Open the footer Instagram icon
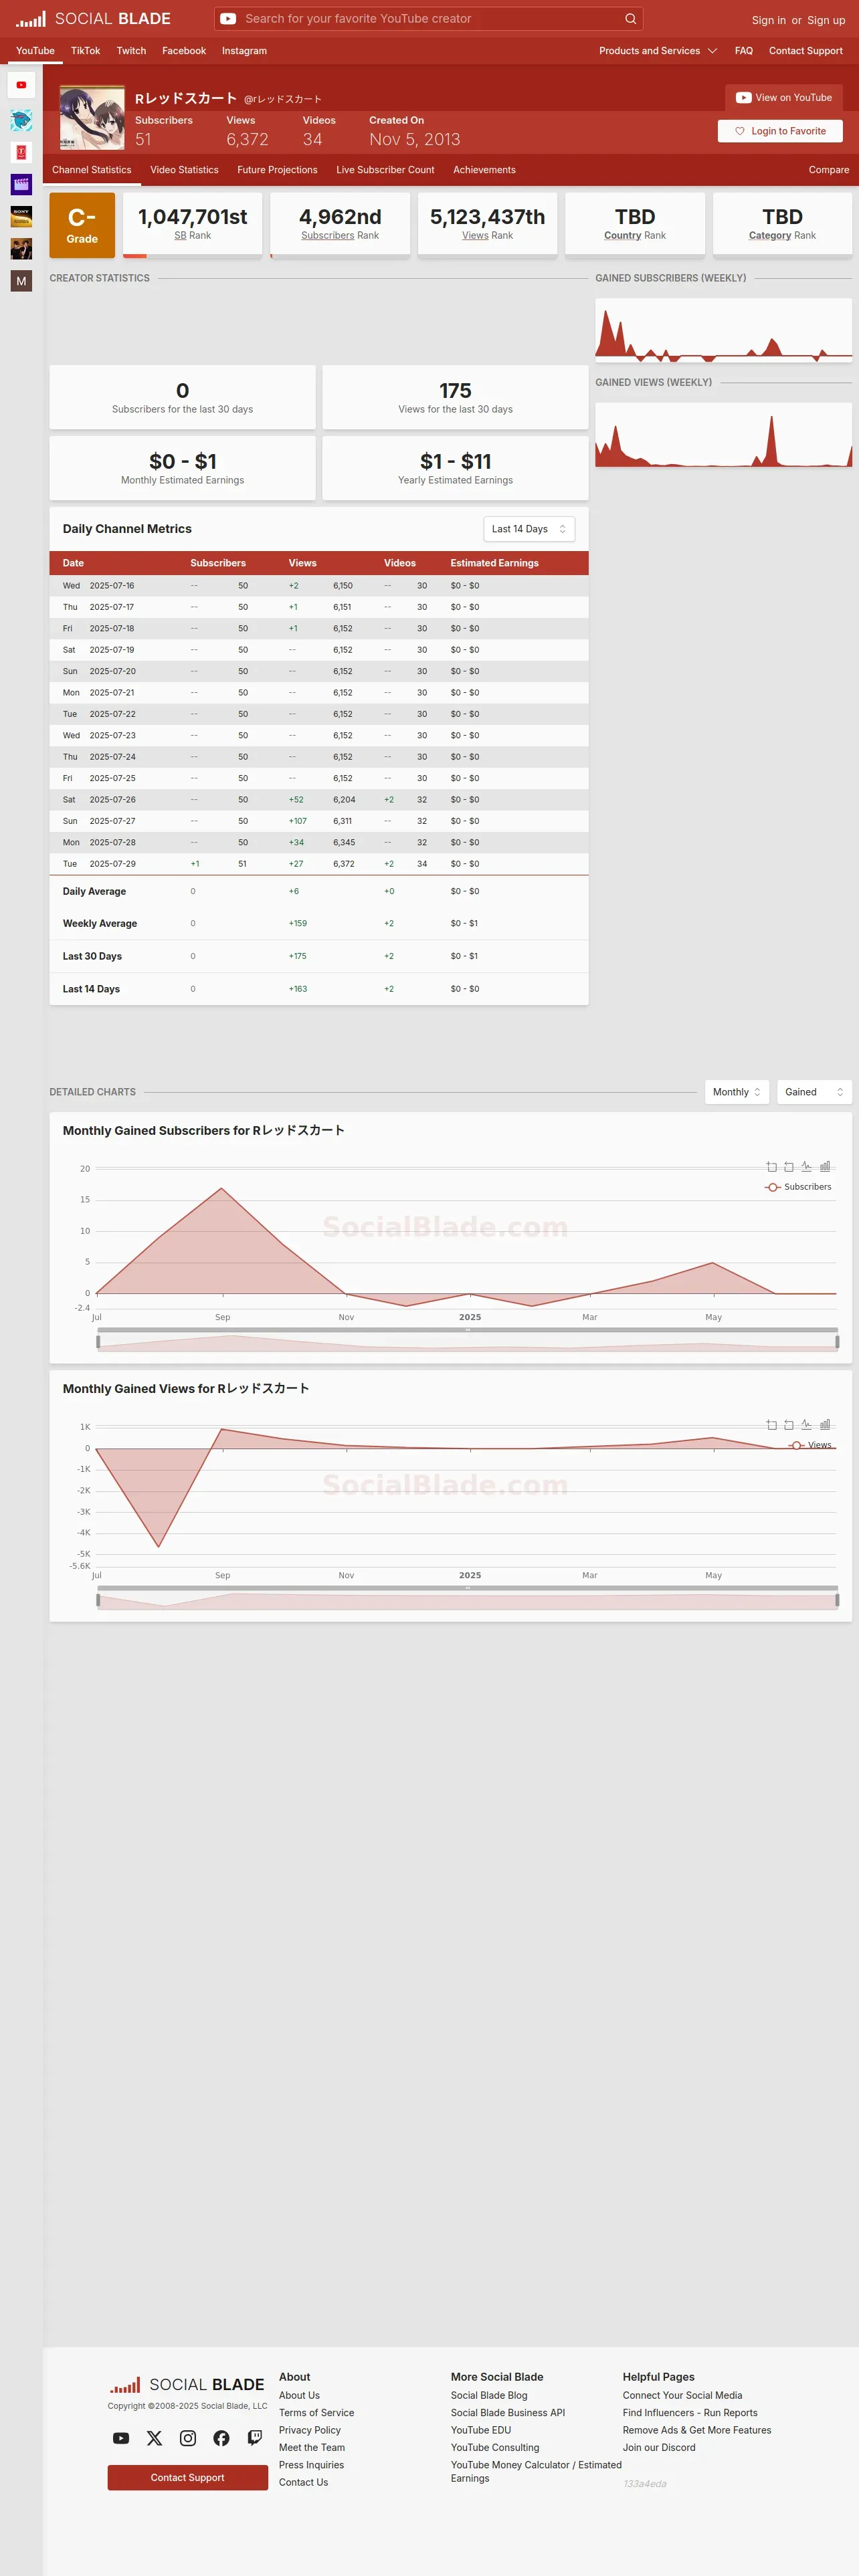 pos(188,2438)
